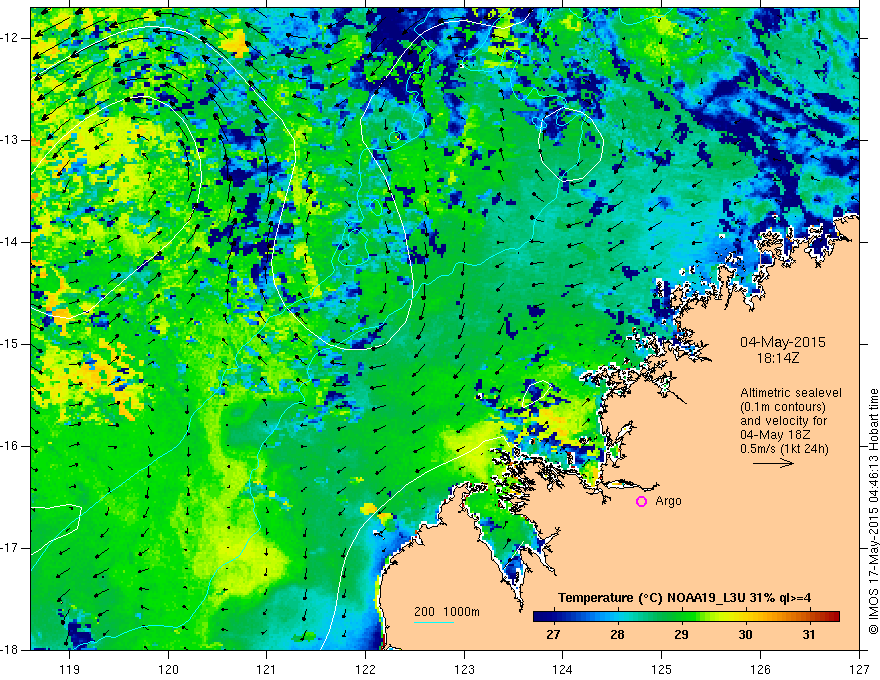Click the 126 longitude axis label

tap(760, 669)
